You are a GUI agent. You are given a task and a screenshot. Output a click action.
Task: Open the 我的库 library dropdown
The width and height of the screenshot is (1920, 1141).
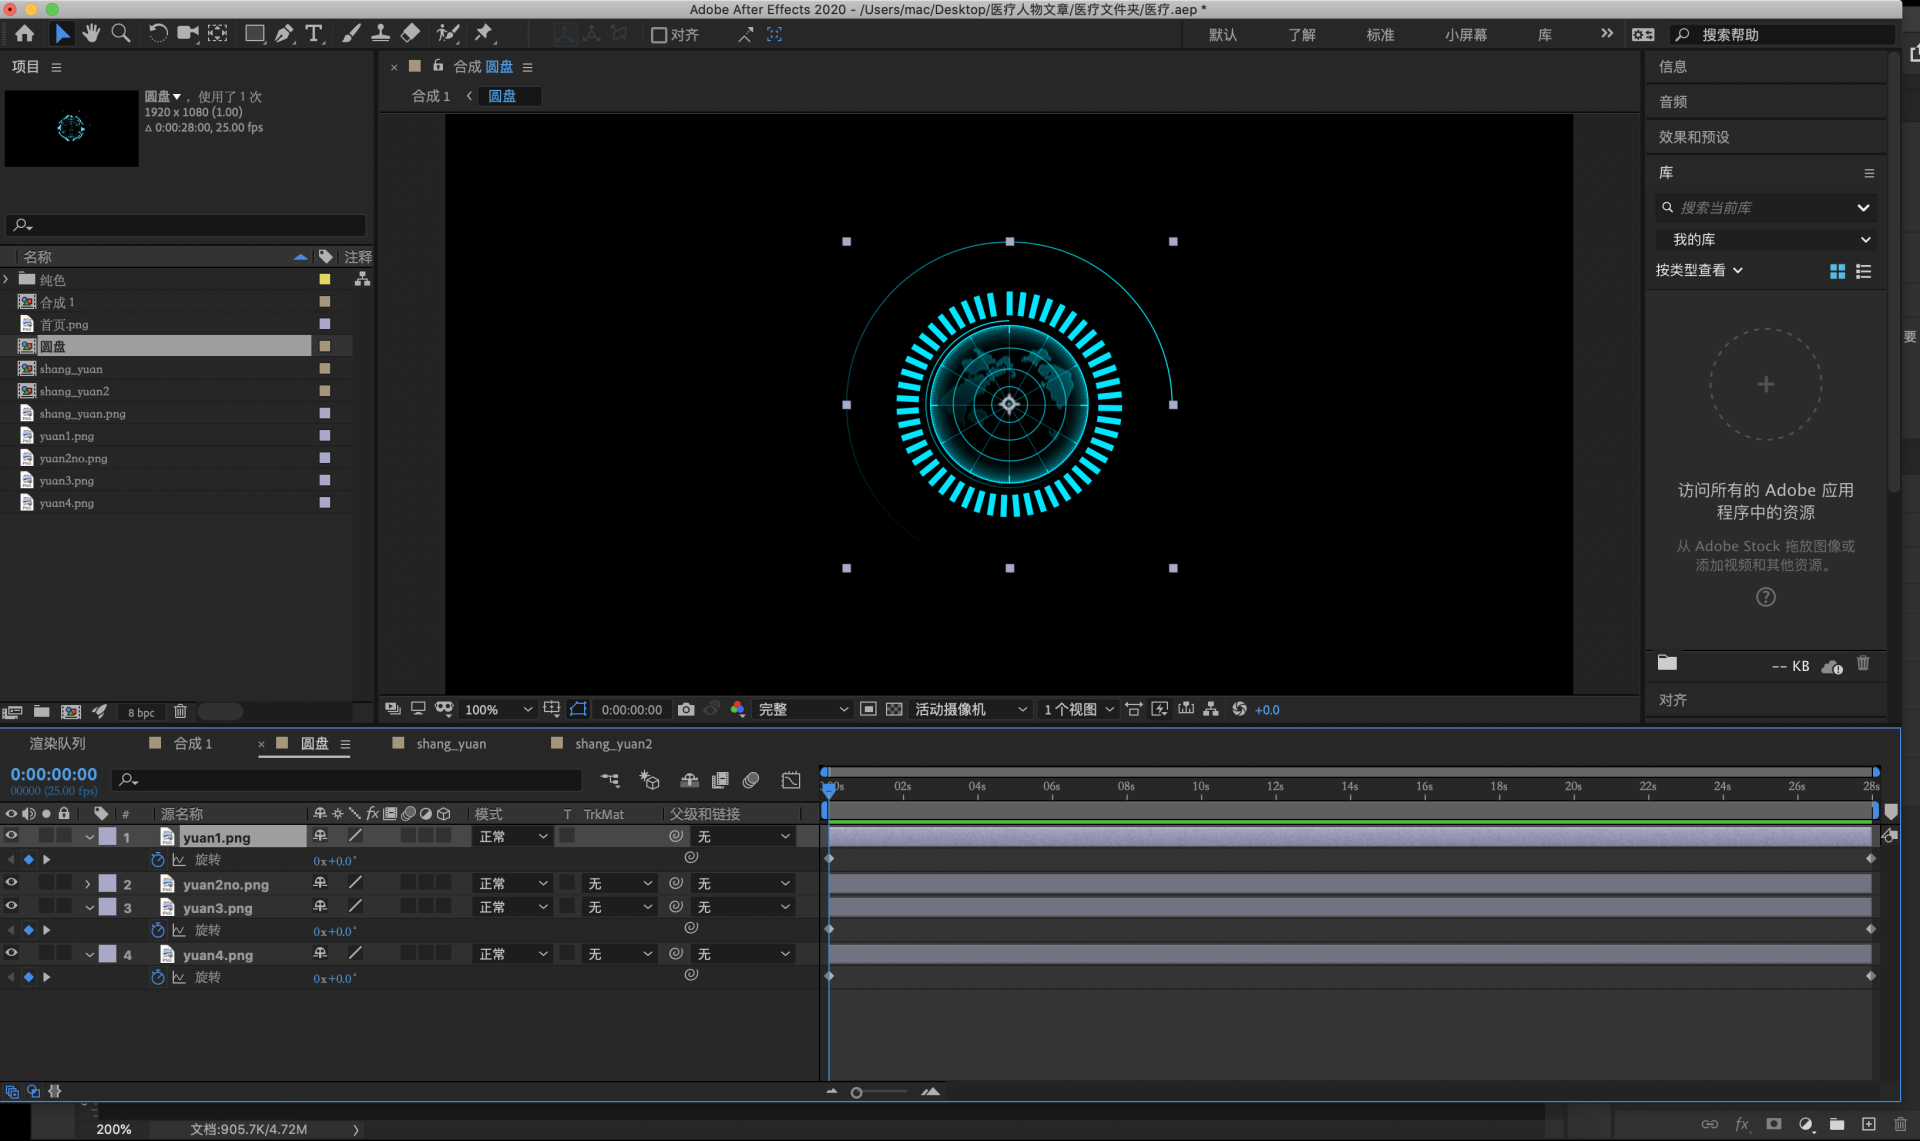click(1765, 240)
